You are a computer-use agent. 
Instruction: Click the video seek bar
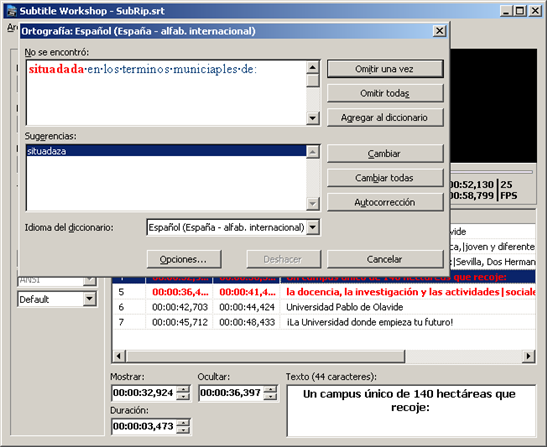[x=491, y=172]
